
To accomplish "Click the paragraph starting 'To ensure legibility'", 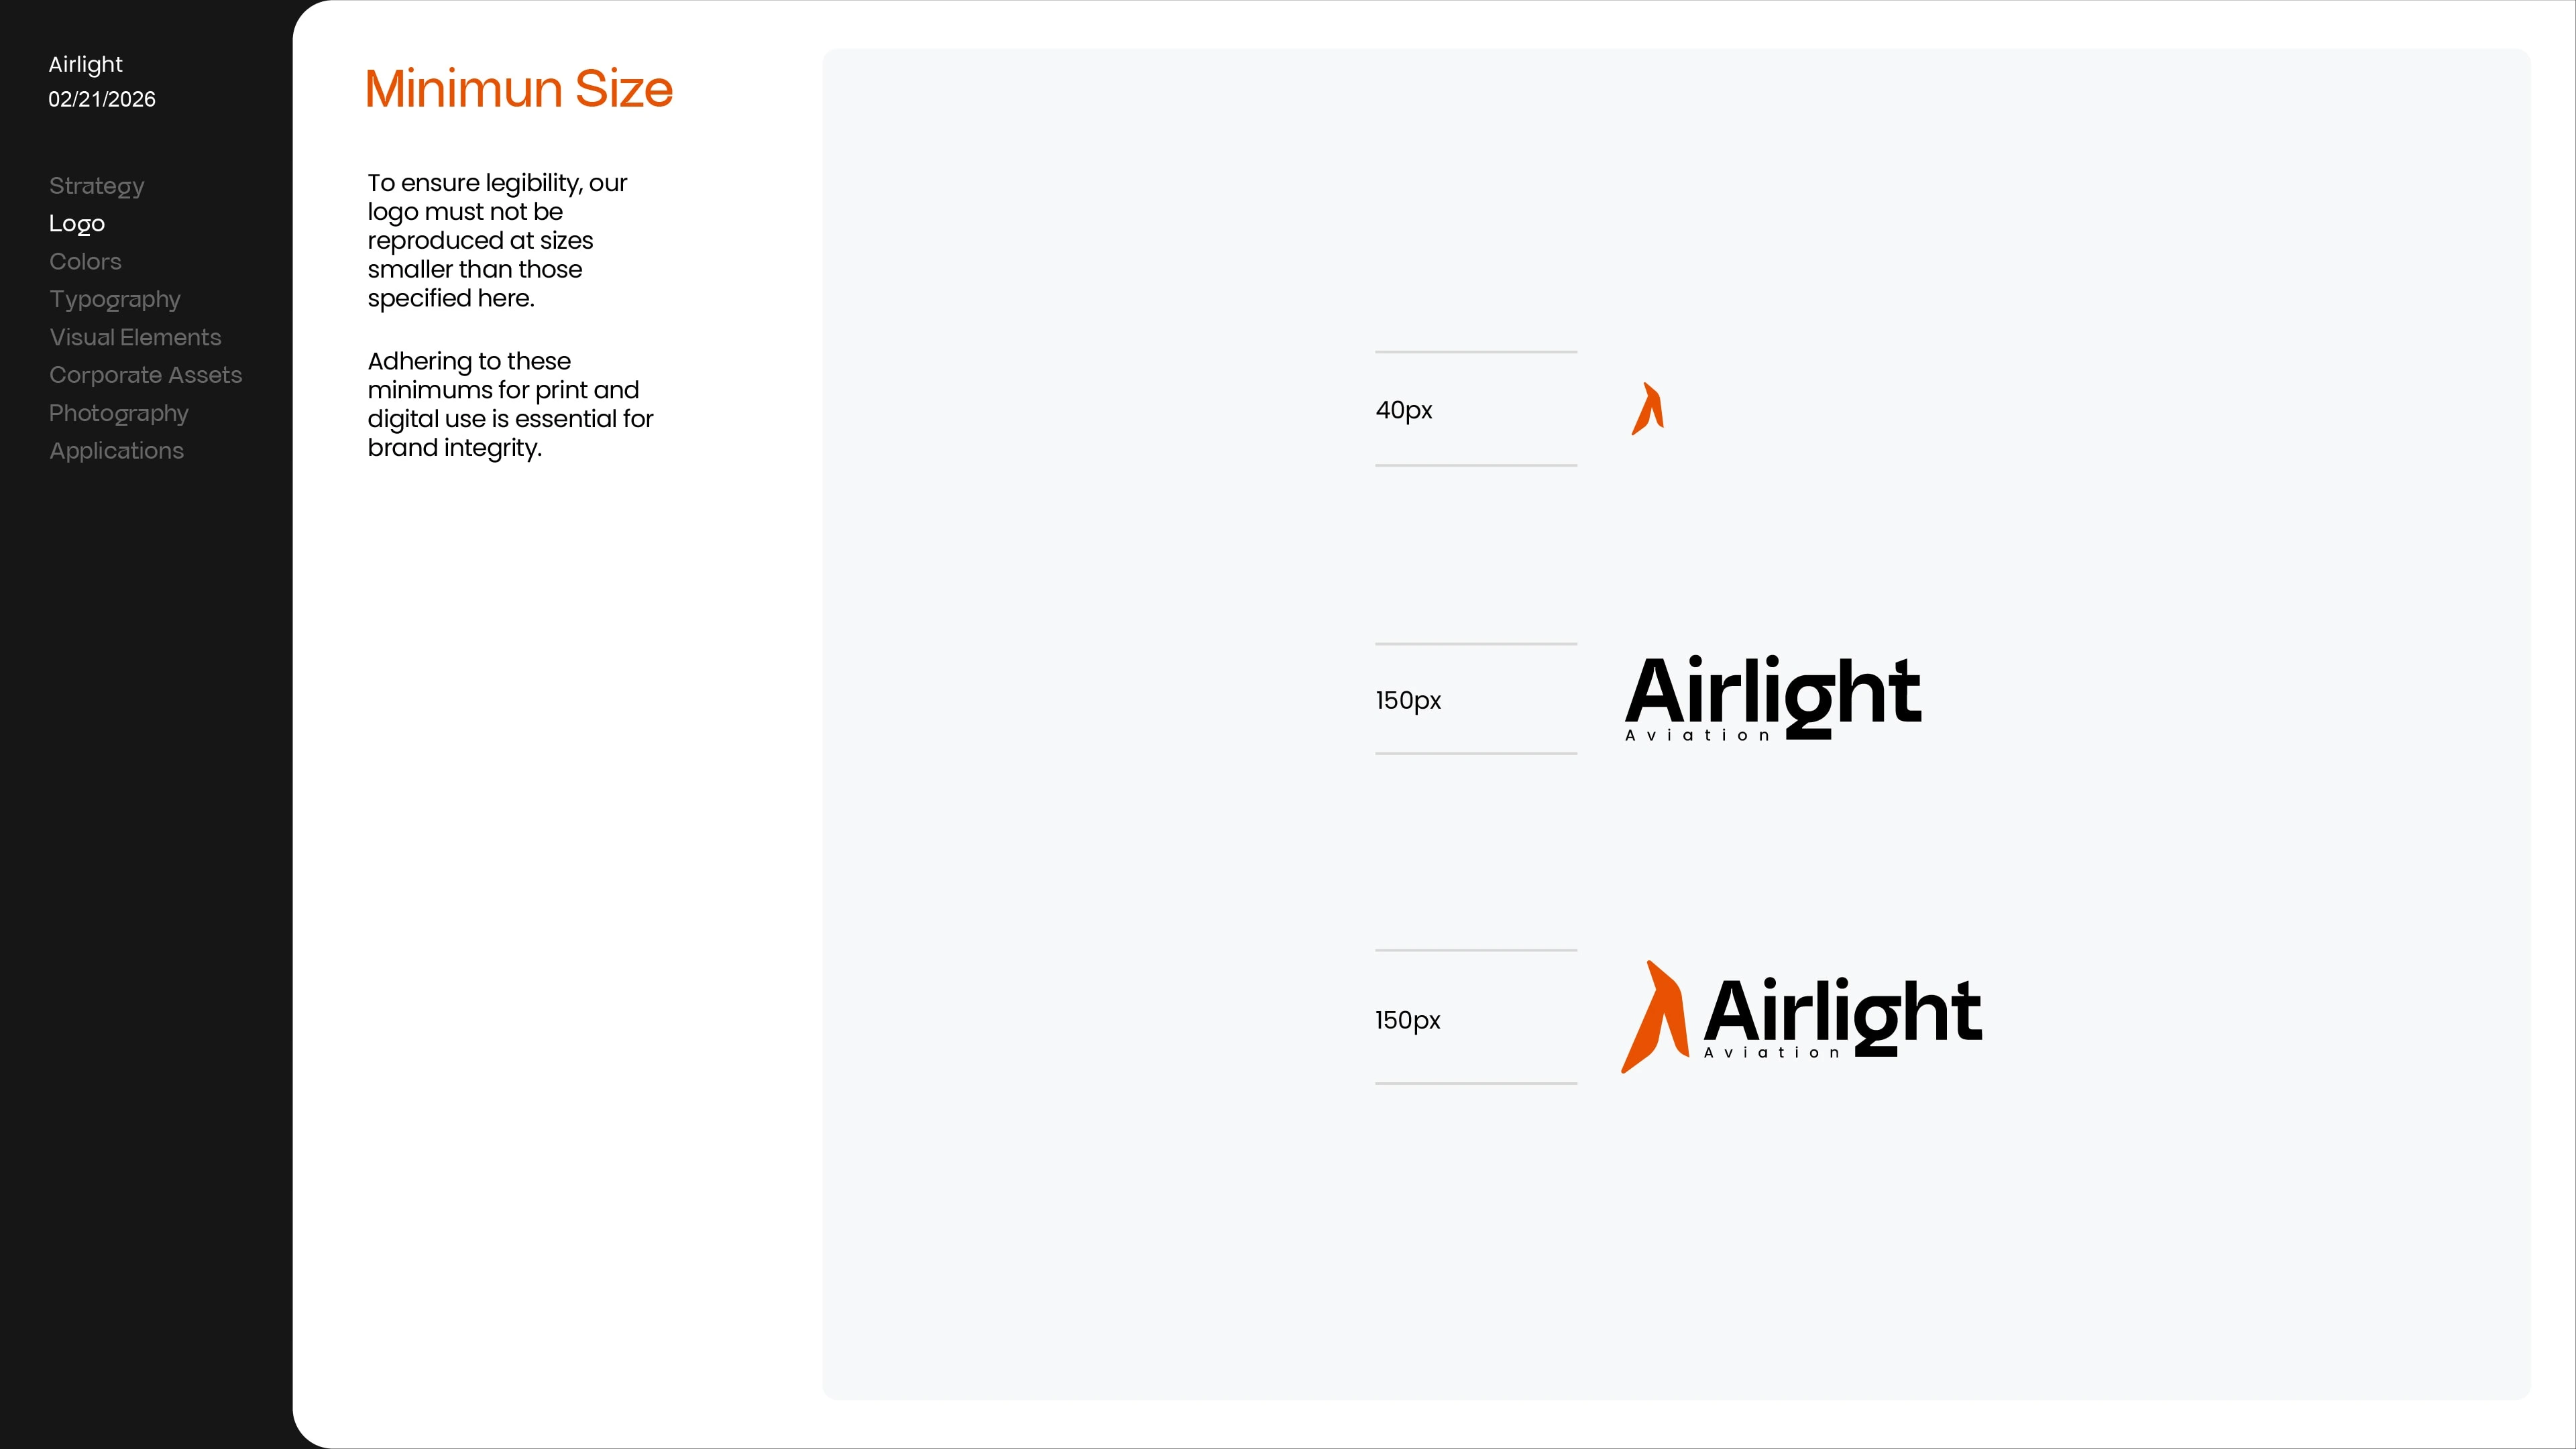I will [x=497, y=240].
